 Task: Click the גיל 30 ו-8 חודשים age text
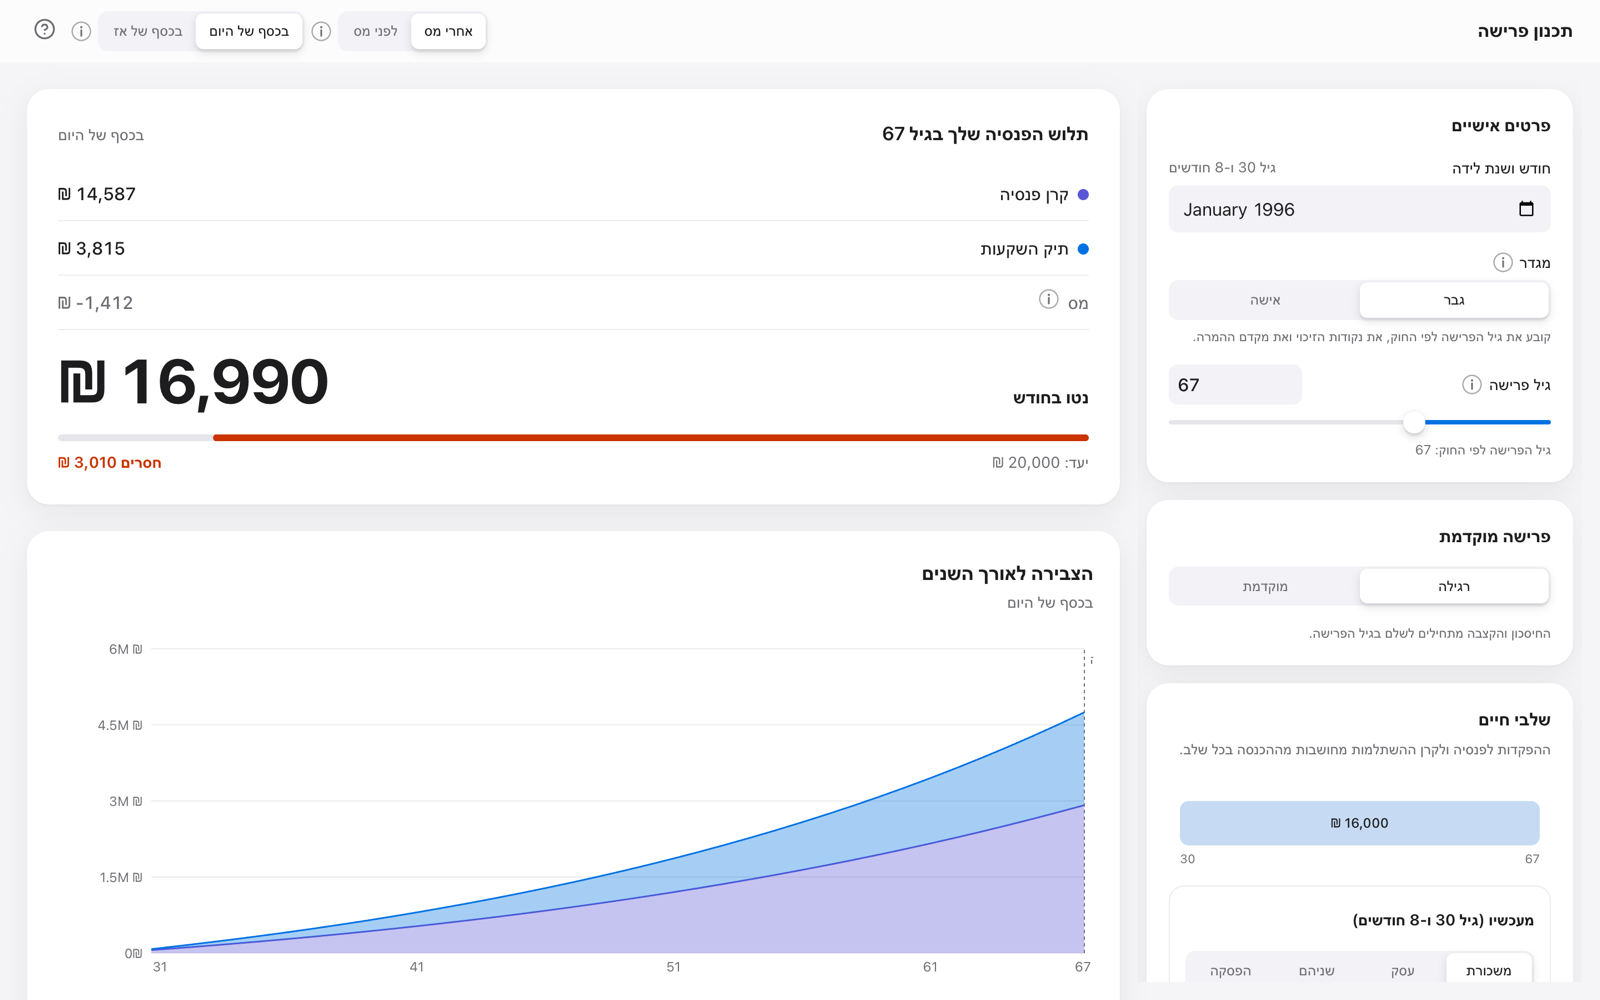(x=1222, y=167)
